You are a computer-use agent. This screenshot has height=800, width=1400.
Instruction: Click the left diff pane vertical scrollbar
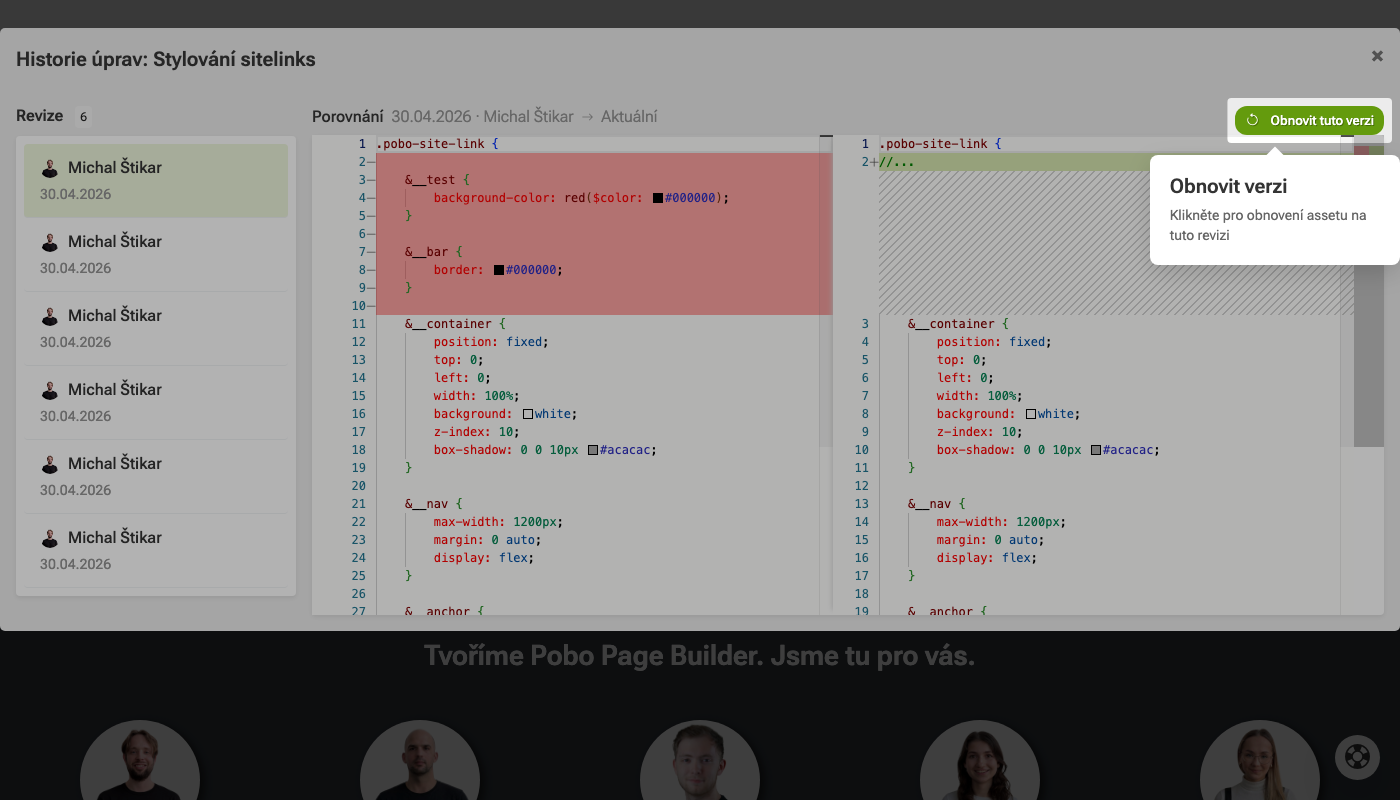825,291
